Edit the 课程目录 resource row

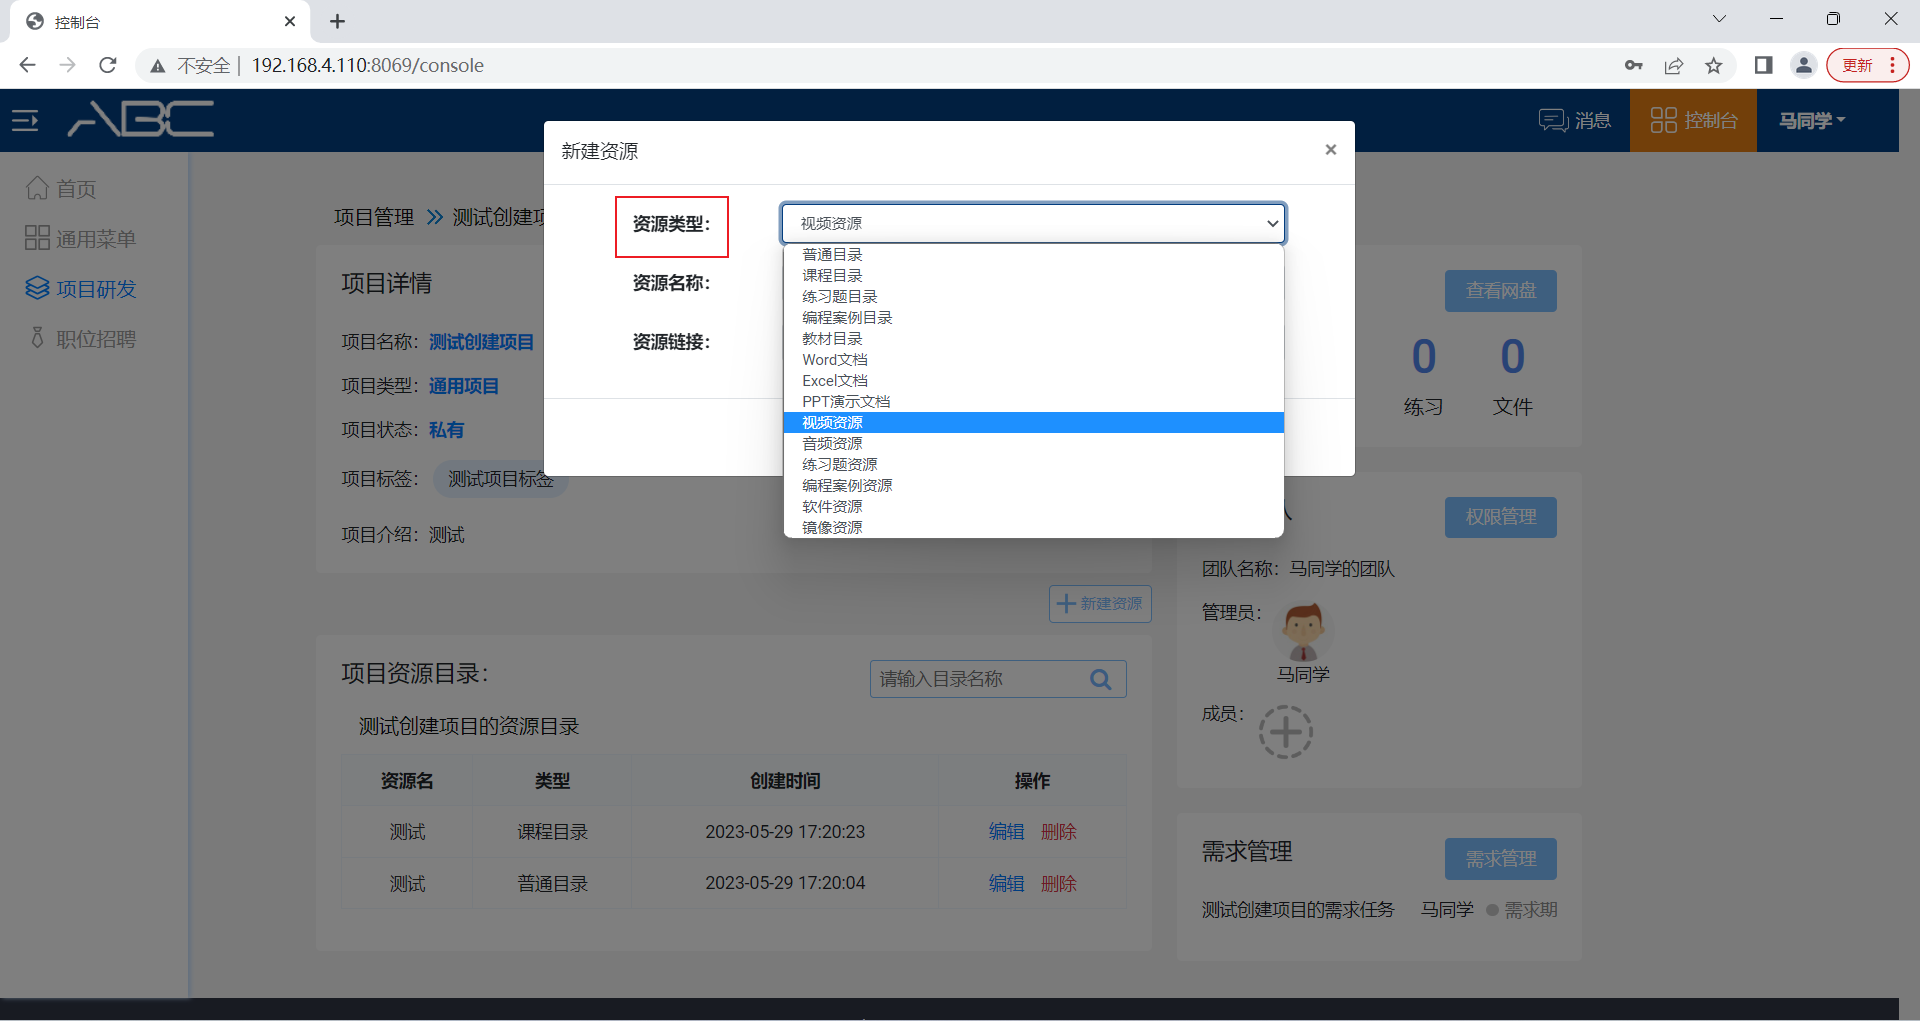1006,832
